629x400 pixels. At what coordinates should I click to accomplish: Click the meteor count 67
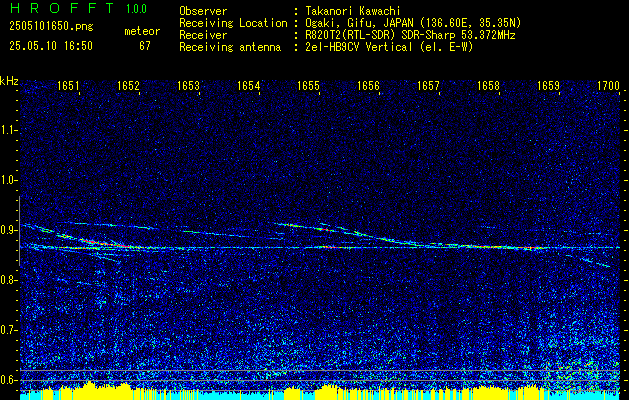(145, 46)
